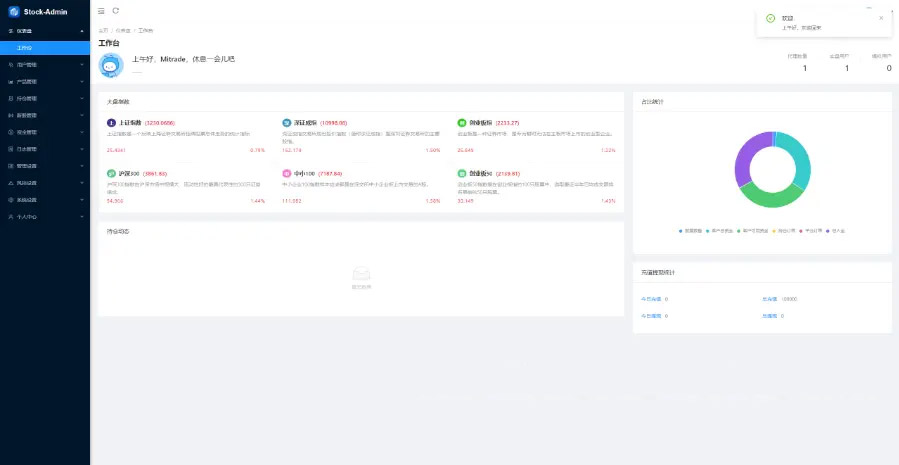Click the 个人中心 person icon
The width and height of the screenshot is (899, 465).
(x=11, y=217)
